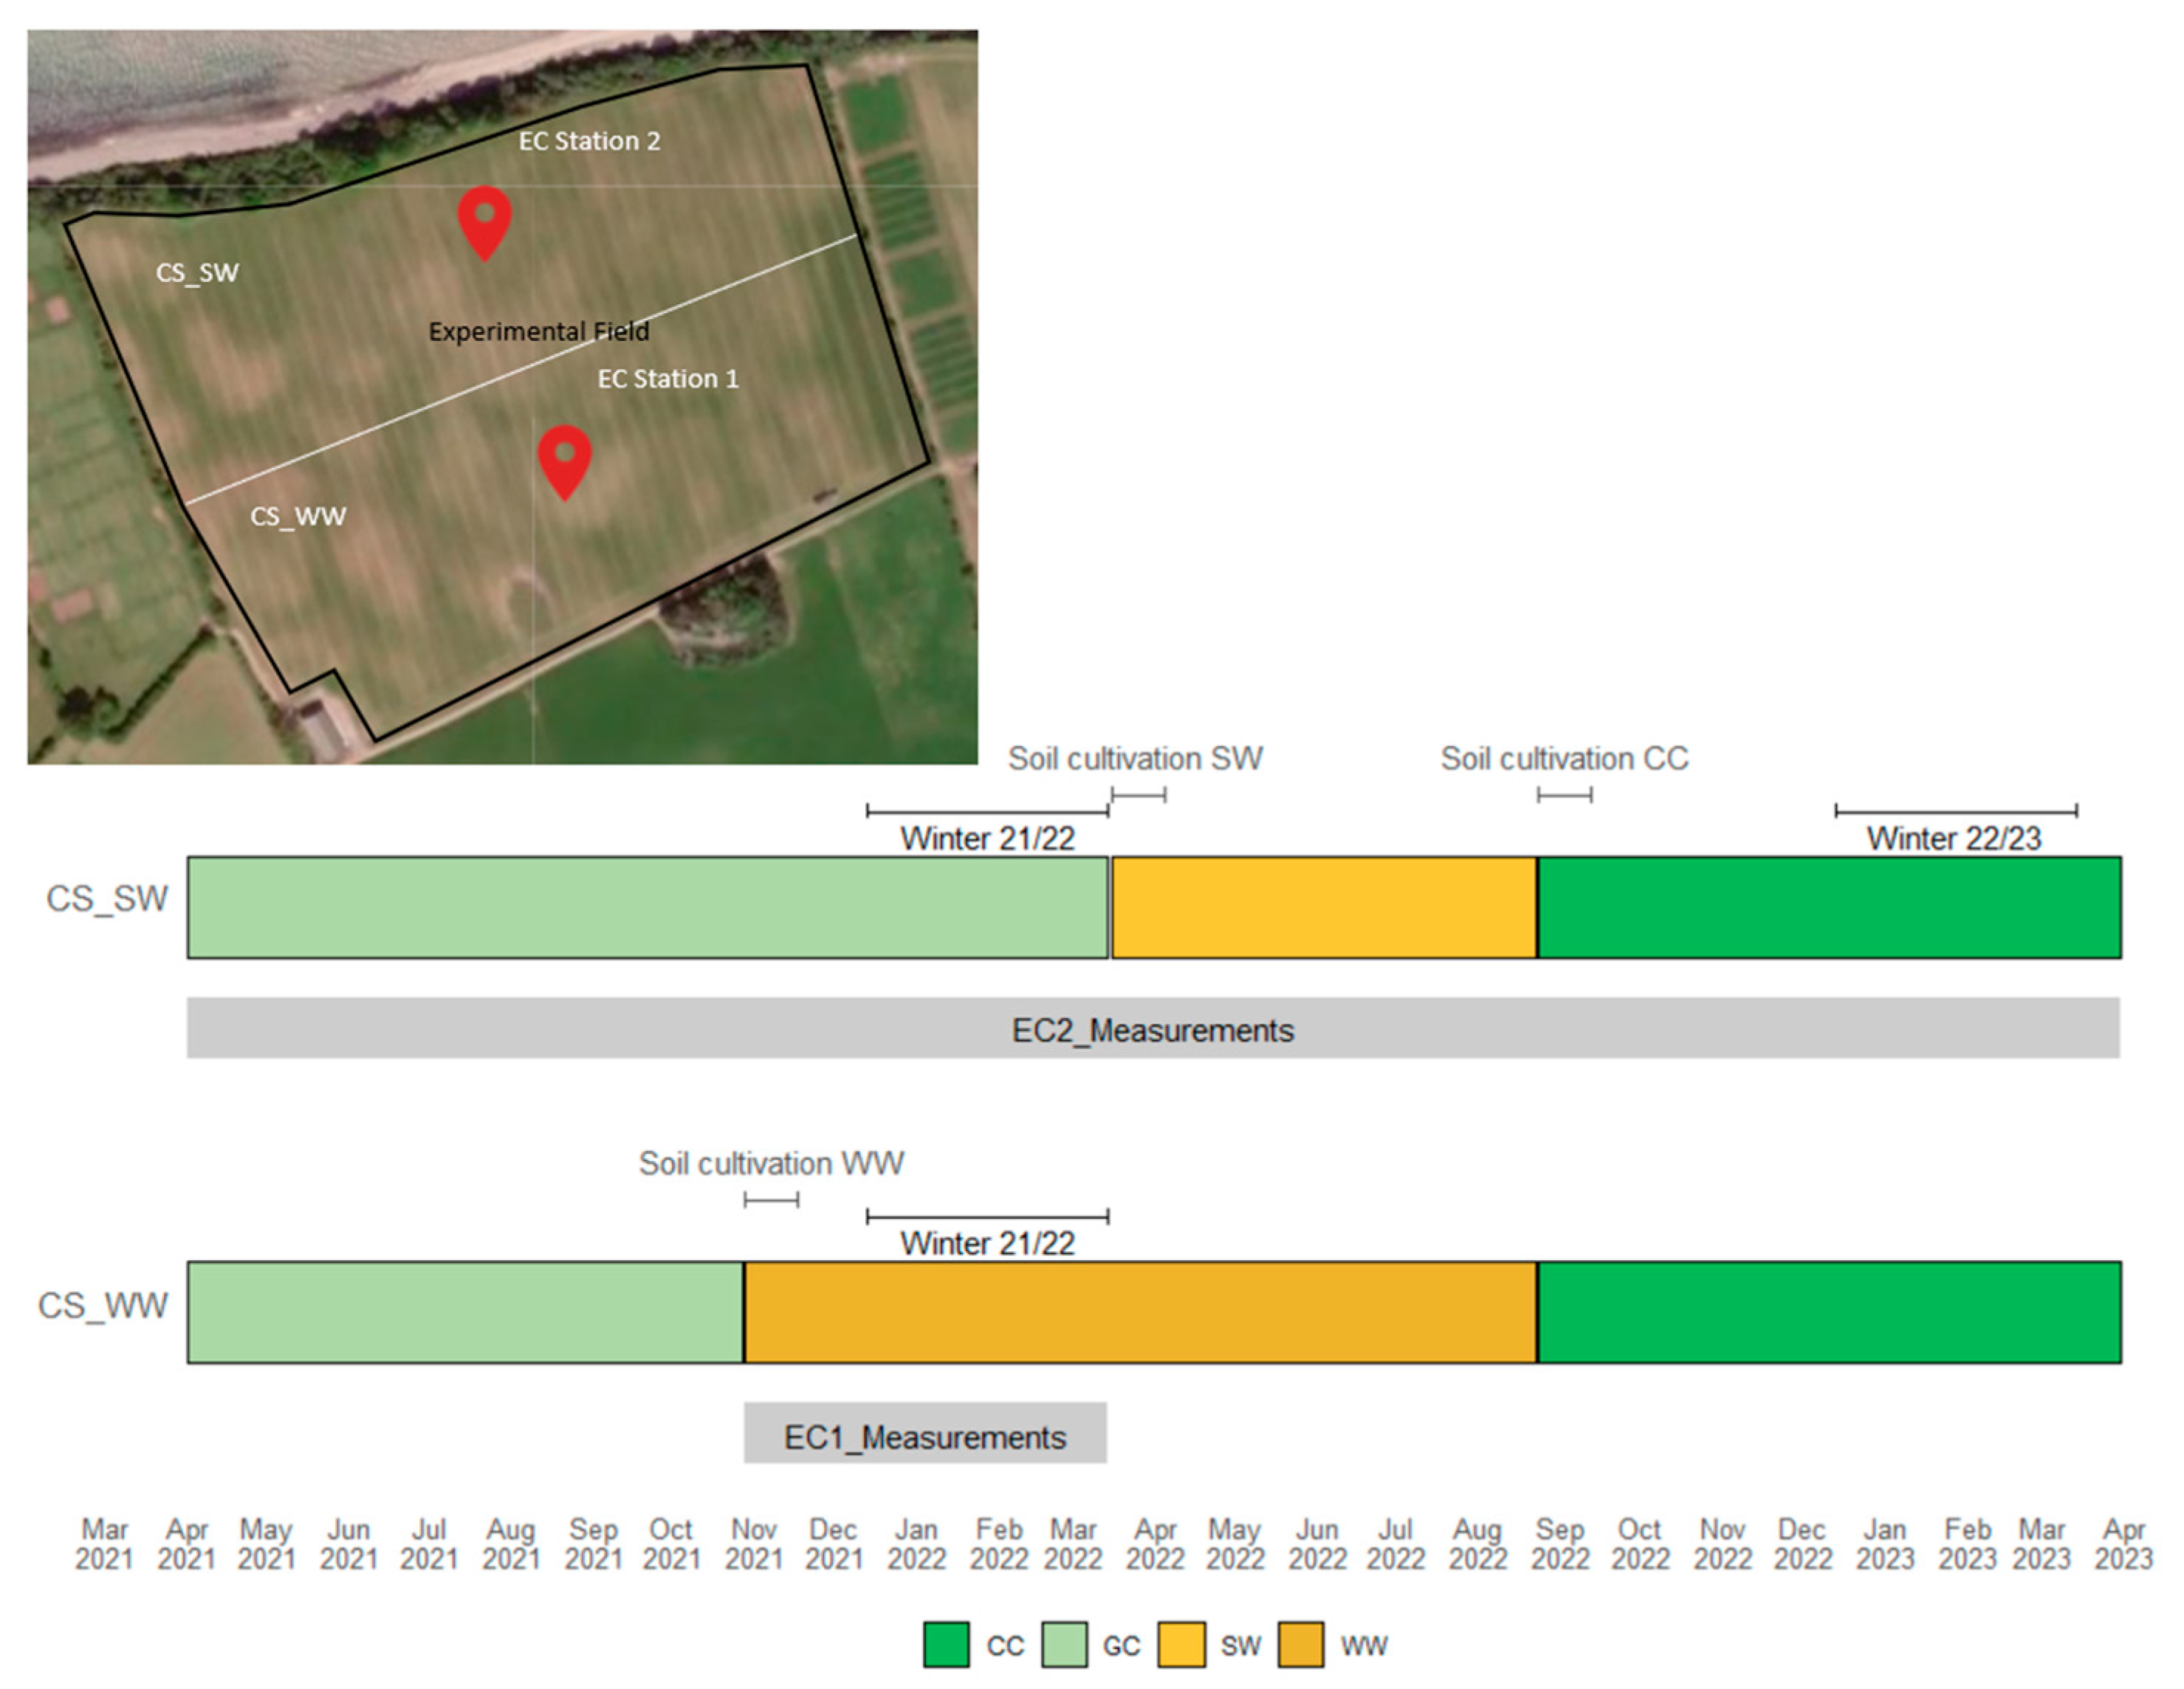The width and height of the screenshot is (2184, 1689).
Task: Click the Sep 2022 axis tick label
Action: pyautogui.click(x=1559, y=1544)
